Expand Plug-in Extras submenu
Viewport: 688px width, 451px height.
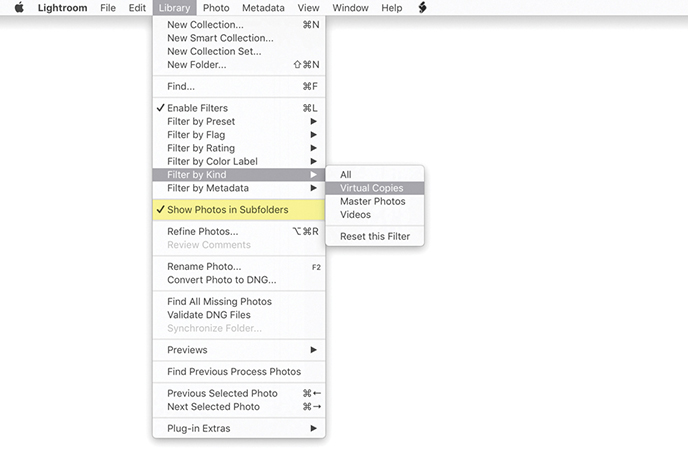click(198, 429)
